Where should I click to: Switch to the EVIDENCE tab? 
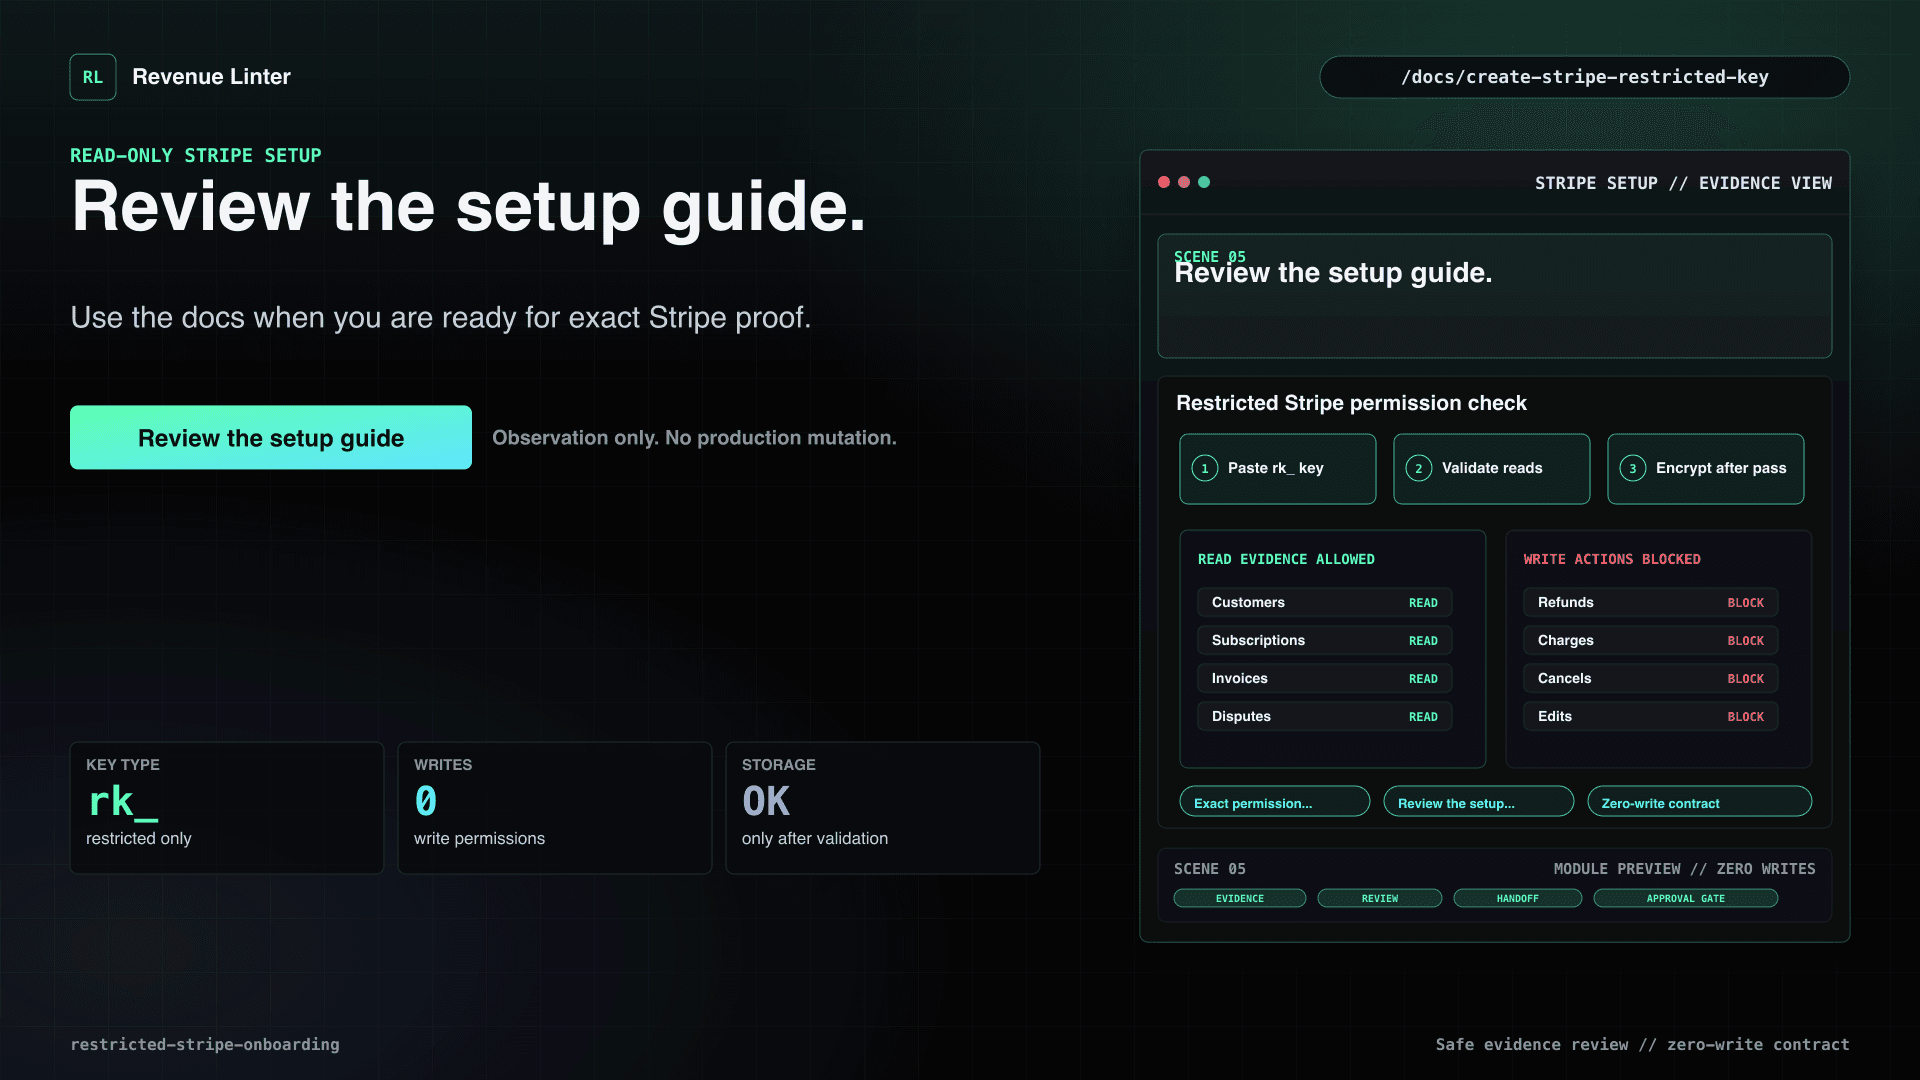(1240, 898)
